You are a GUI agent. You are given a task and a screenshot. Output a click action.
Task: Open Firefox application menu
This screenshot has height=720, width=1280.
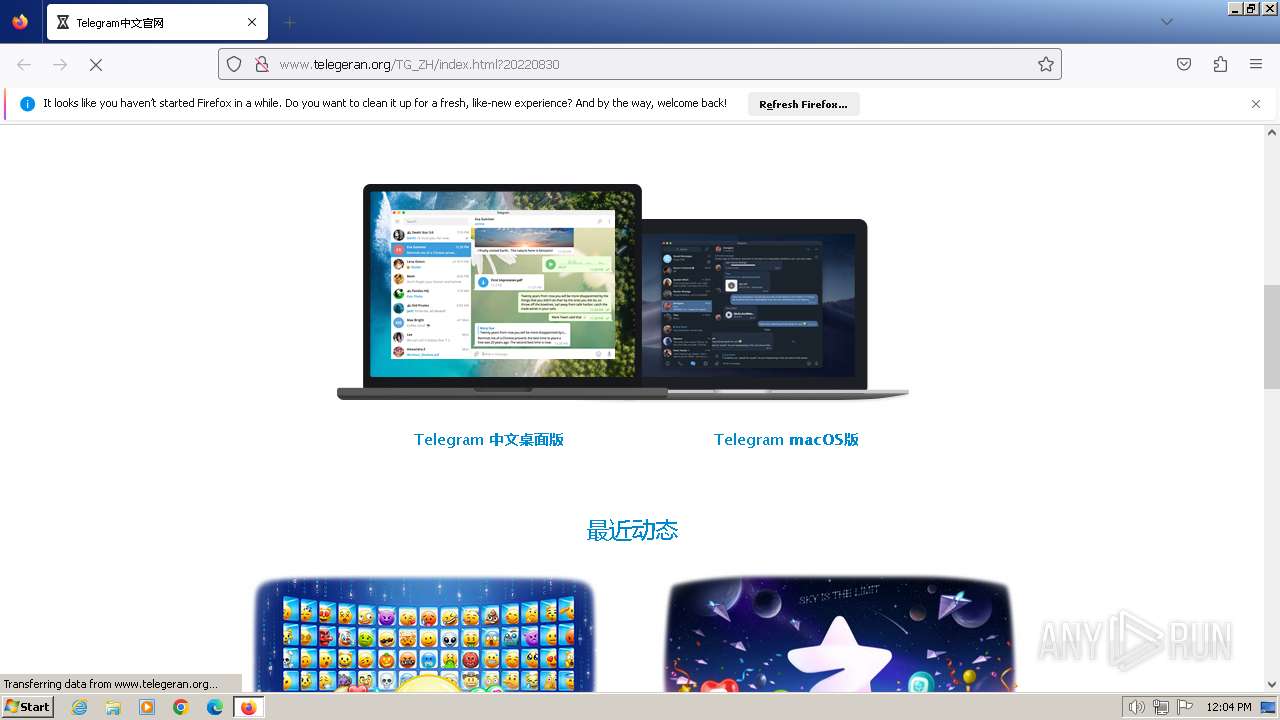point(1256,64)
